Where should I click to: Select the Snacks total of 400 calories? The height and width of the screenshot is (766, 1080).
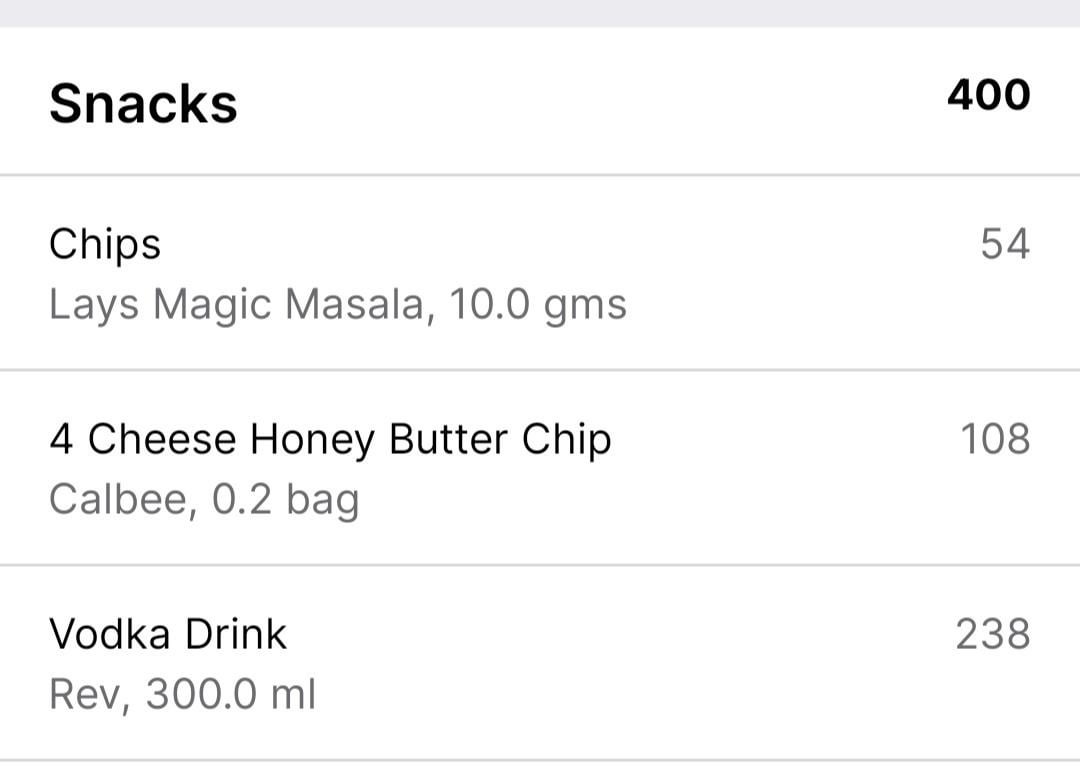tap(988, 95)
